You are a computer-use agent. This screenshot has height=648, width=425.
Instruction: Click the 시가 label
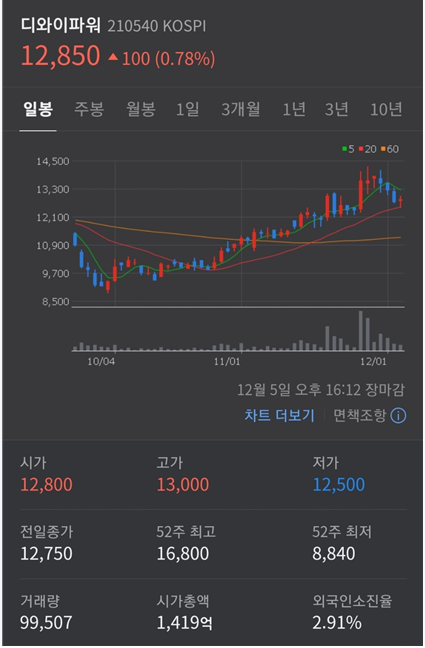[33, 462]
